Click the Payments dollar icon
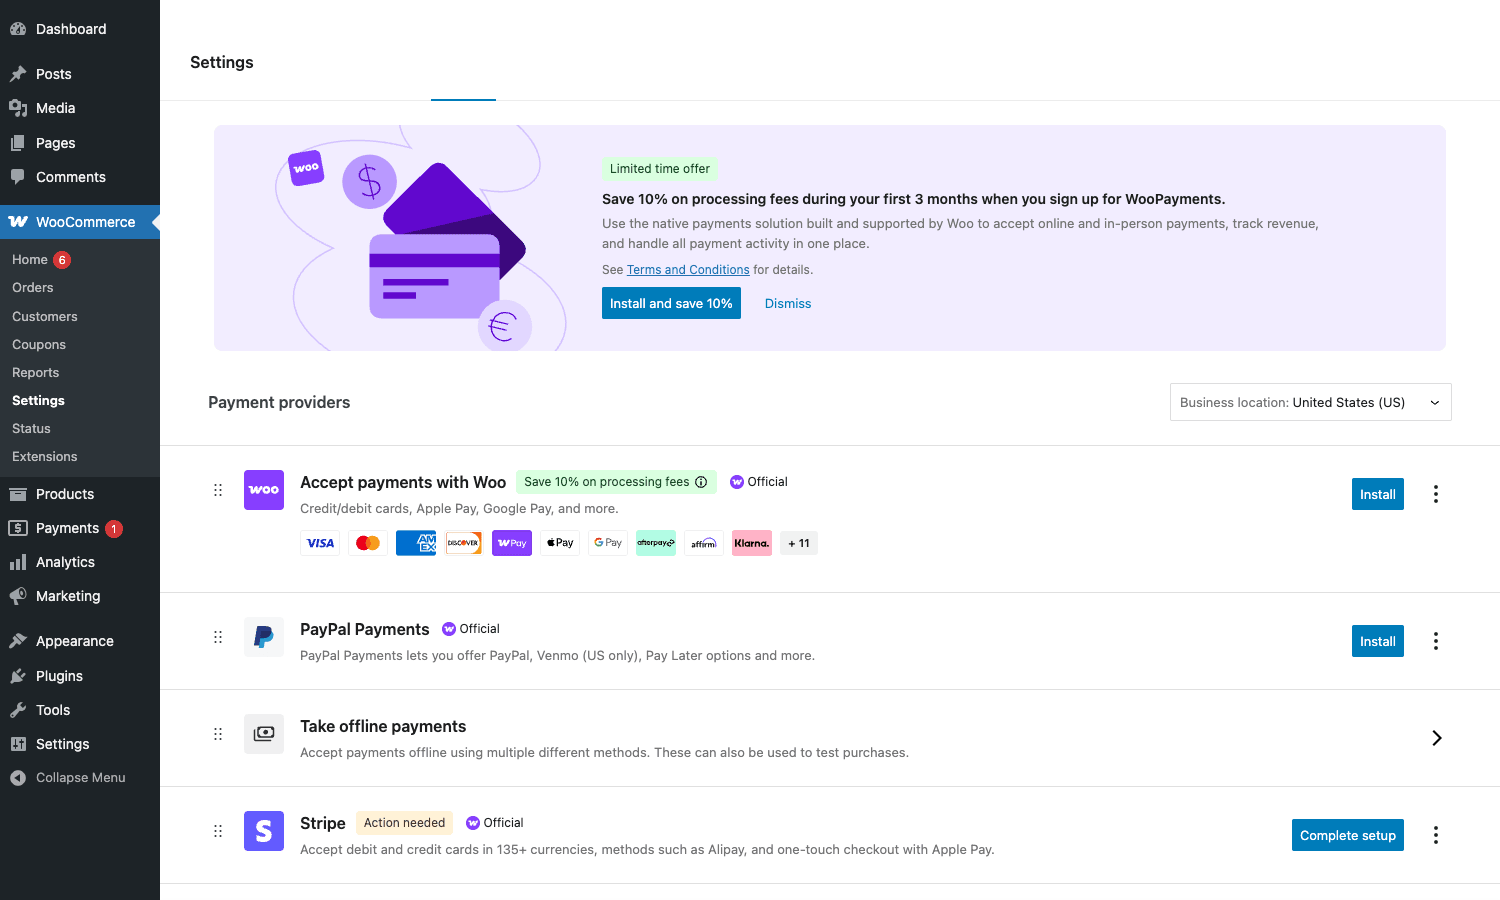 (18, 528)
